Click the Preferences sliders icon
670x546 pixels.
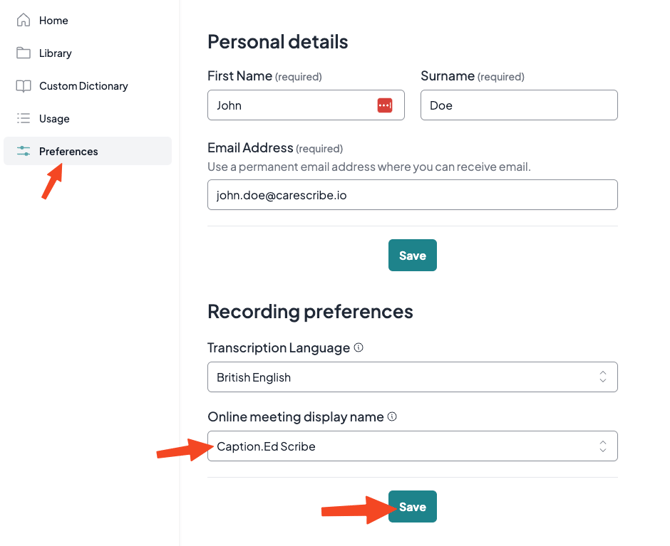[x=24, y=151]
